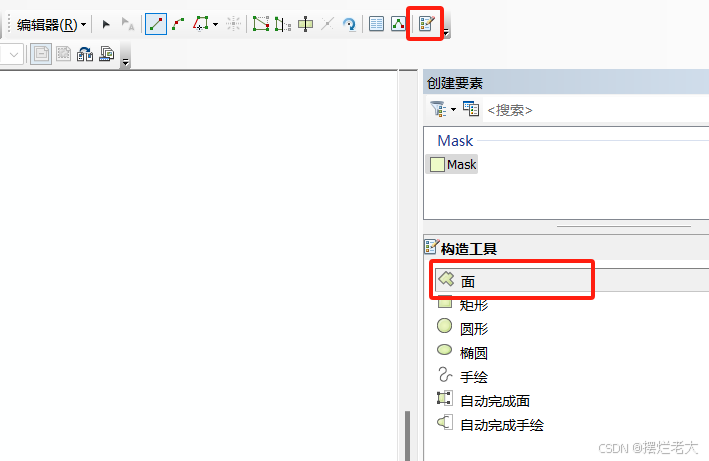
Task: Open the Create Features window icon
Action: pyautogui.click(x=426, y=24)
